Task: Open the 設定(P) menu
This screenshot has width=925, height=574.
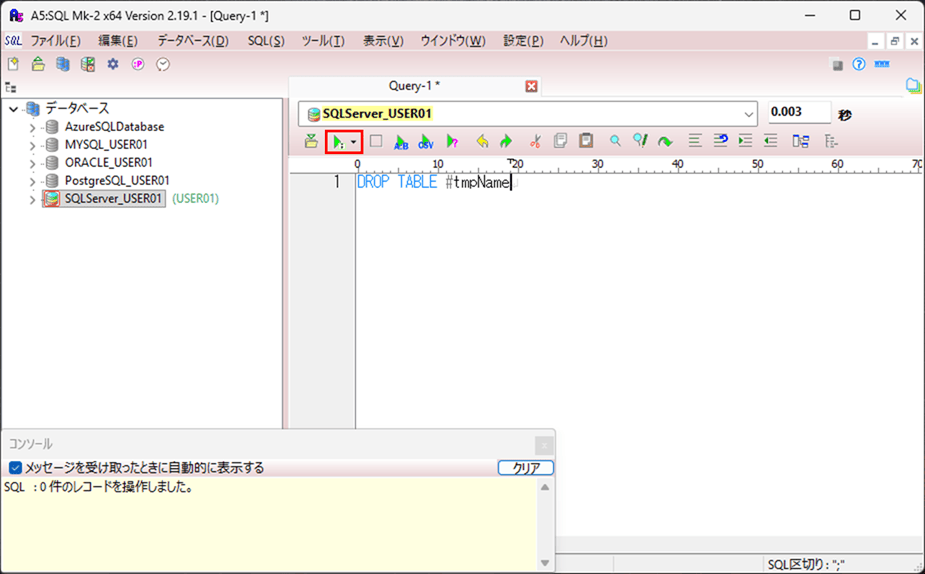Action: (523, 41)
